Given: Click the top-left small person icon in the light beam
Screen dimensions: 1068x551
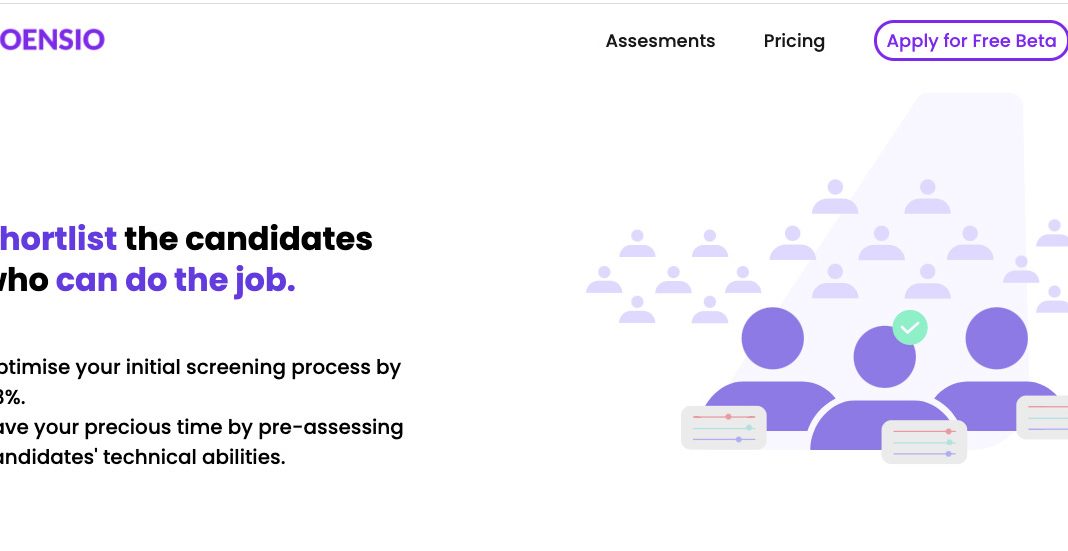Looking at the screenshot, I should [834, 197].
